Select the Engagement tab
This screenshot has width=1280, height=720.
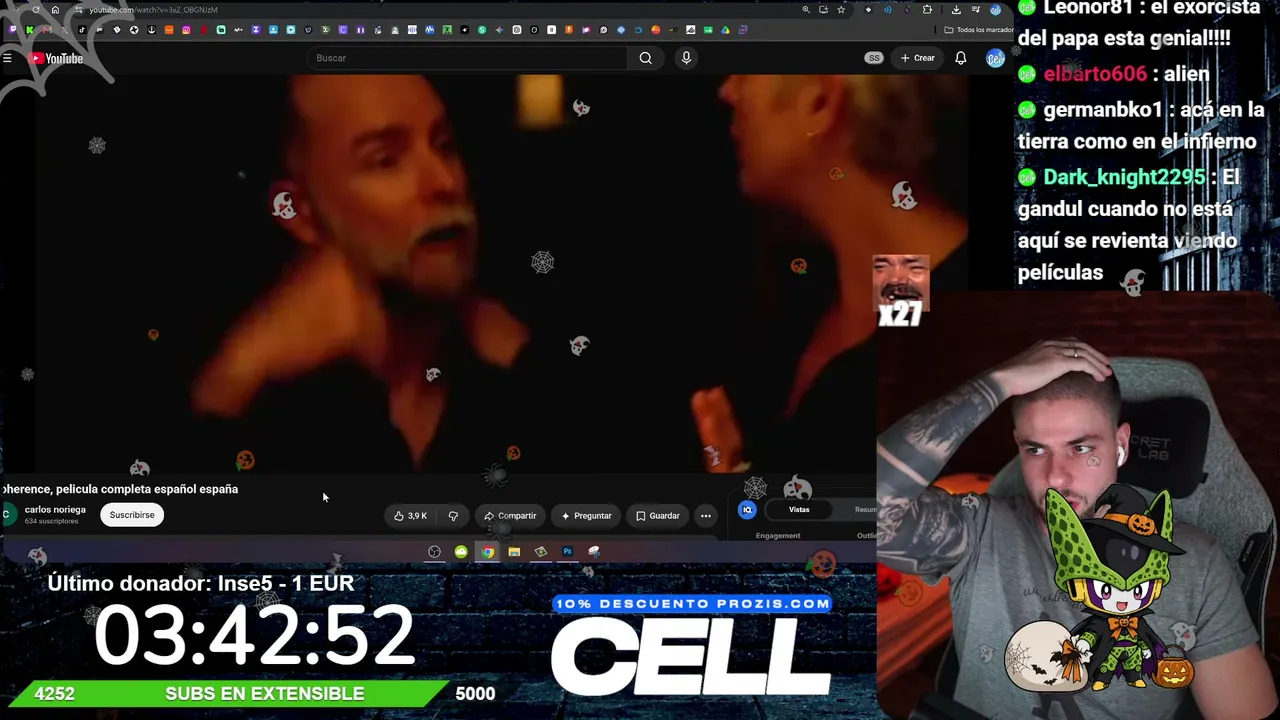(x=778, y=536)
